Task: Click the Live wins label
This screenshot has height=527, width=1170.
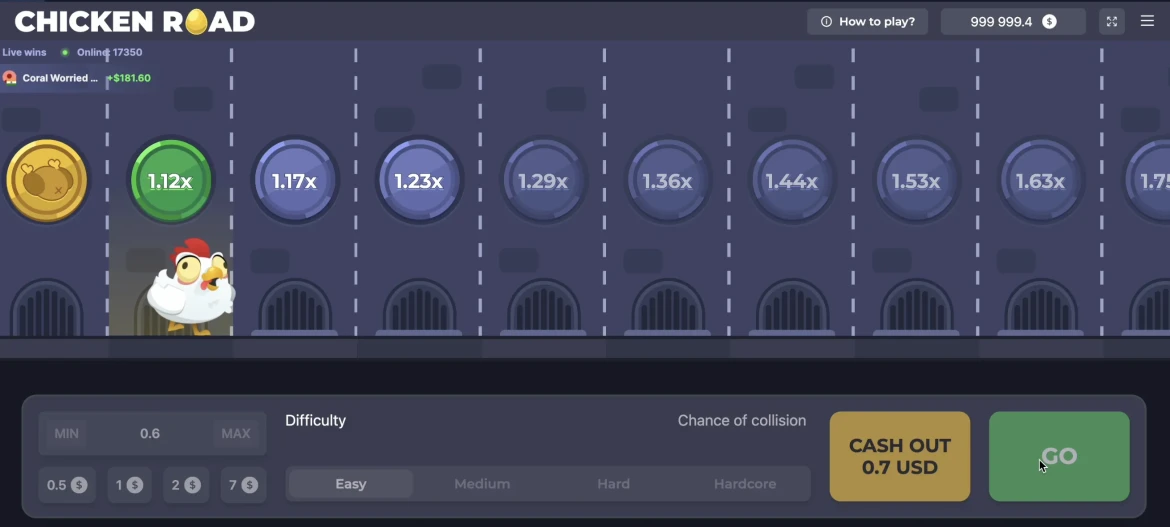Action: [x=24, y=52]
